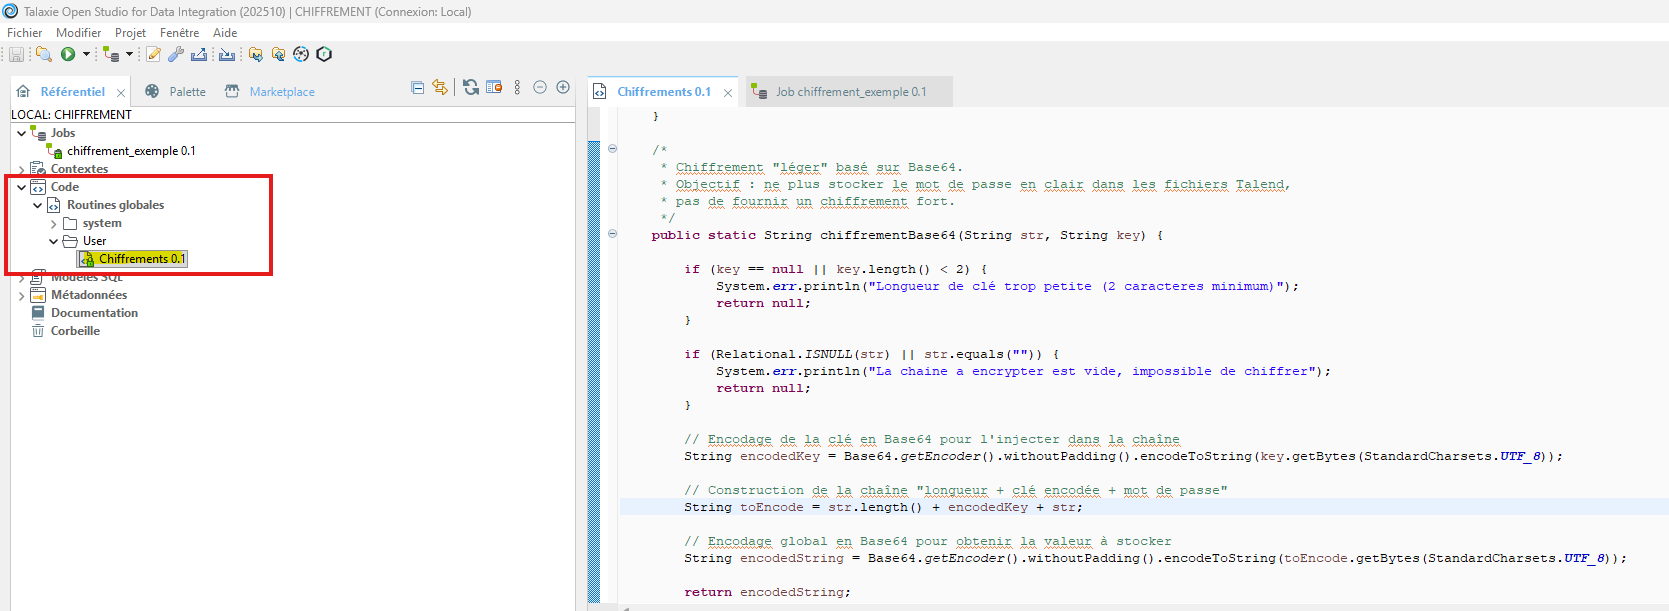This screenshot has width=1669, height=611.
Task: Close the Référentiel tab
Action: click(x=121, y=92)
